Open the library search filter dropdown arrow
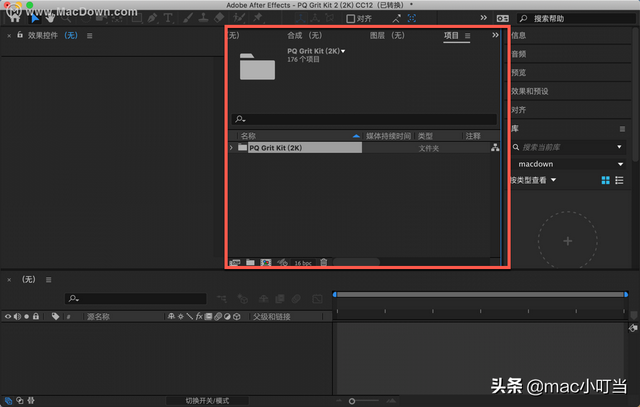640x407 pixels. click(x=619, y=147)
